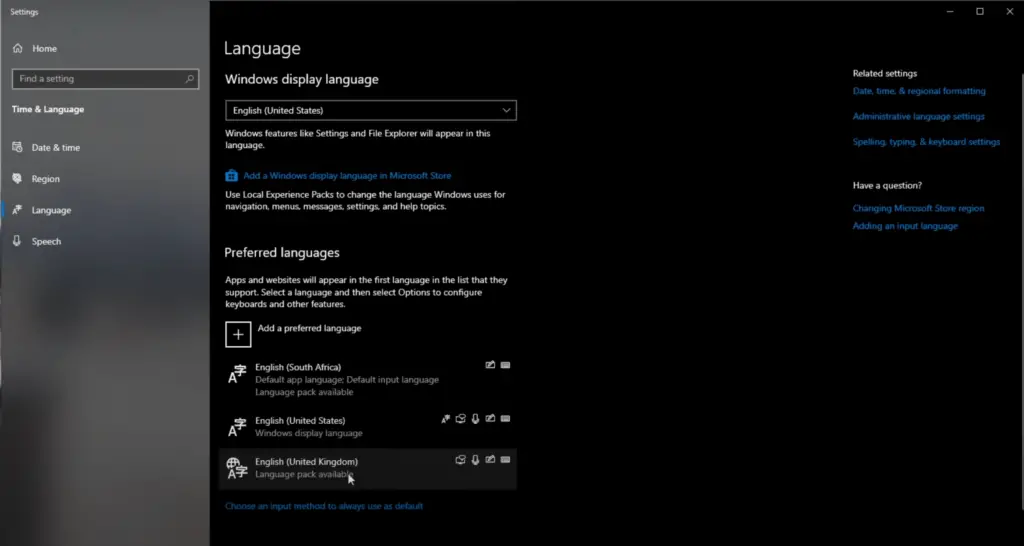Maximize the Settings window
Viewport: 1024px width, 546px height.
[x=980, y=12]
